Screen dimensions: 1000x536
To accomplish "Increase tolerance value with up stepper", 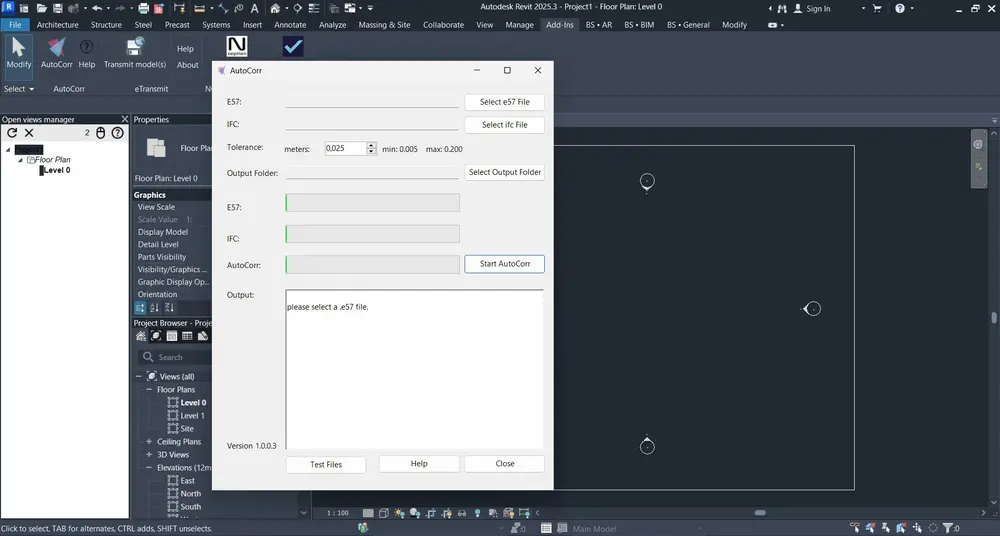I will click(x=372, y=145).
